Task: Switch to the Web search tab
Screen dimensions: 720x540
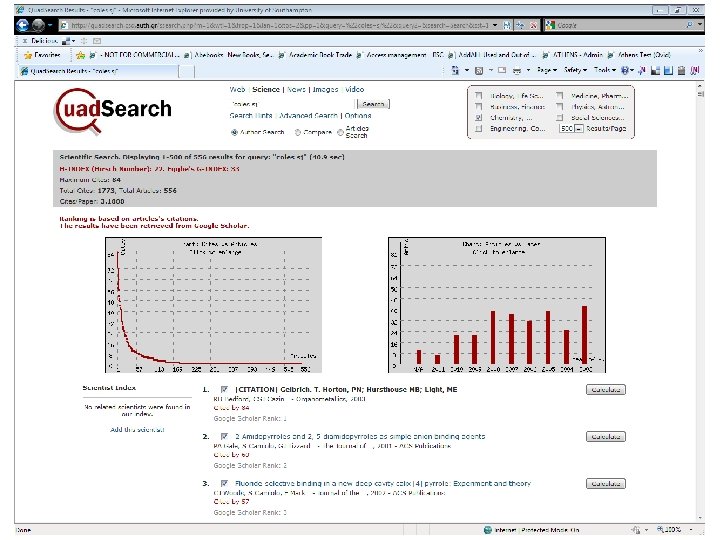Action: (x=237, y=90)
